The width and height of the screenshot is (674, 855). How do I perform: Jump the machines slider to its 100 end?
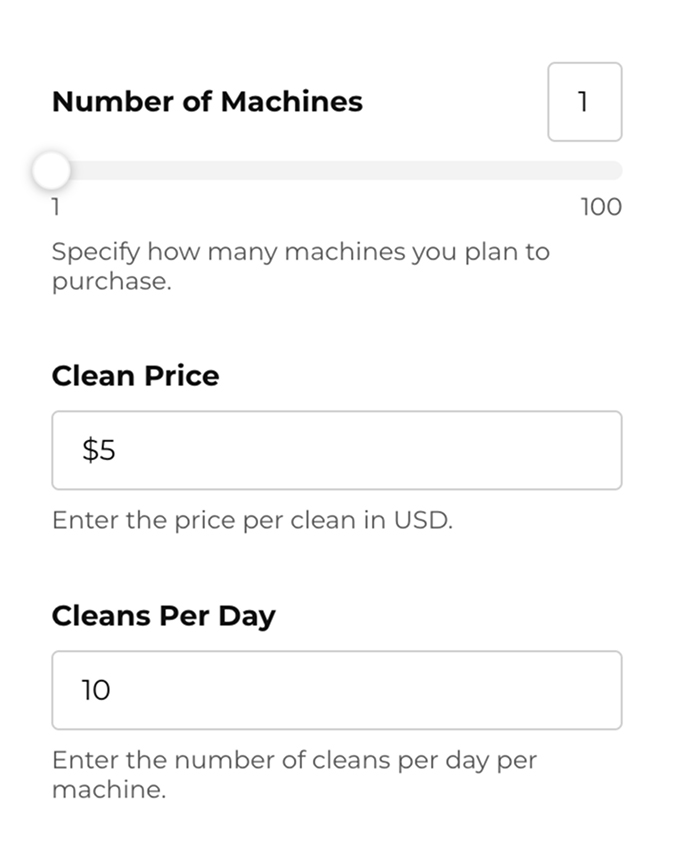(616, 171)
